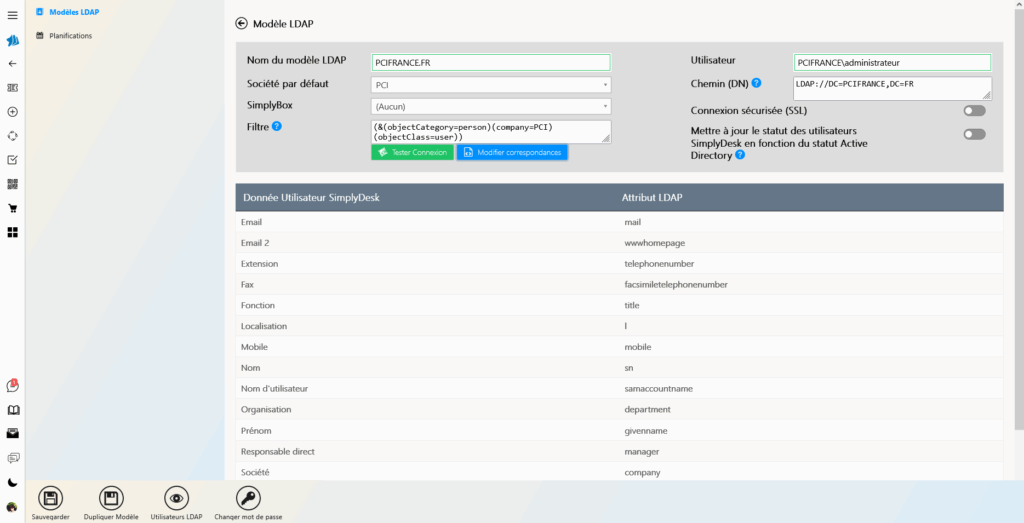Click the 'Fax' row label
Image resolution: width=1024 pixels, height=523 pixels.
pyautogui.click(x=247, y=285)
